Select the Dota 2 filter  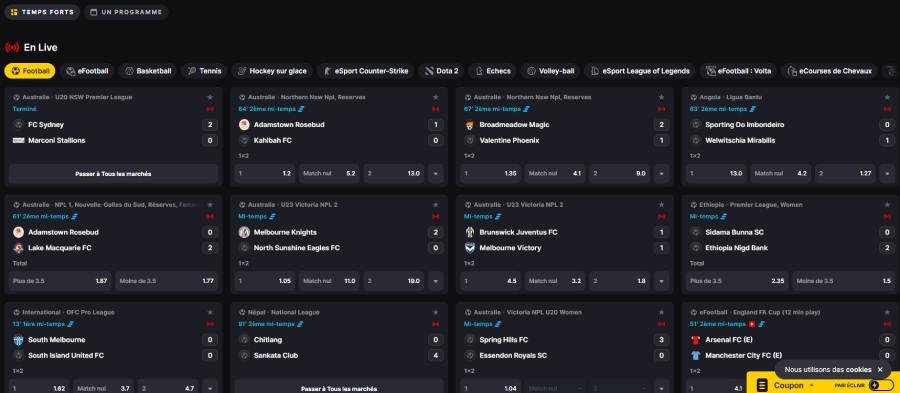[441, 71]
